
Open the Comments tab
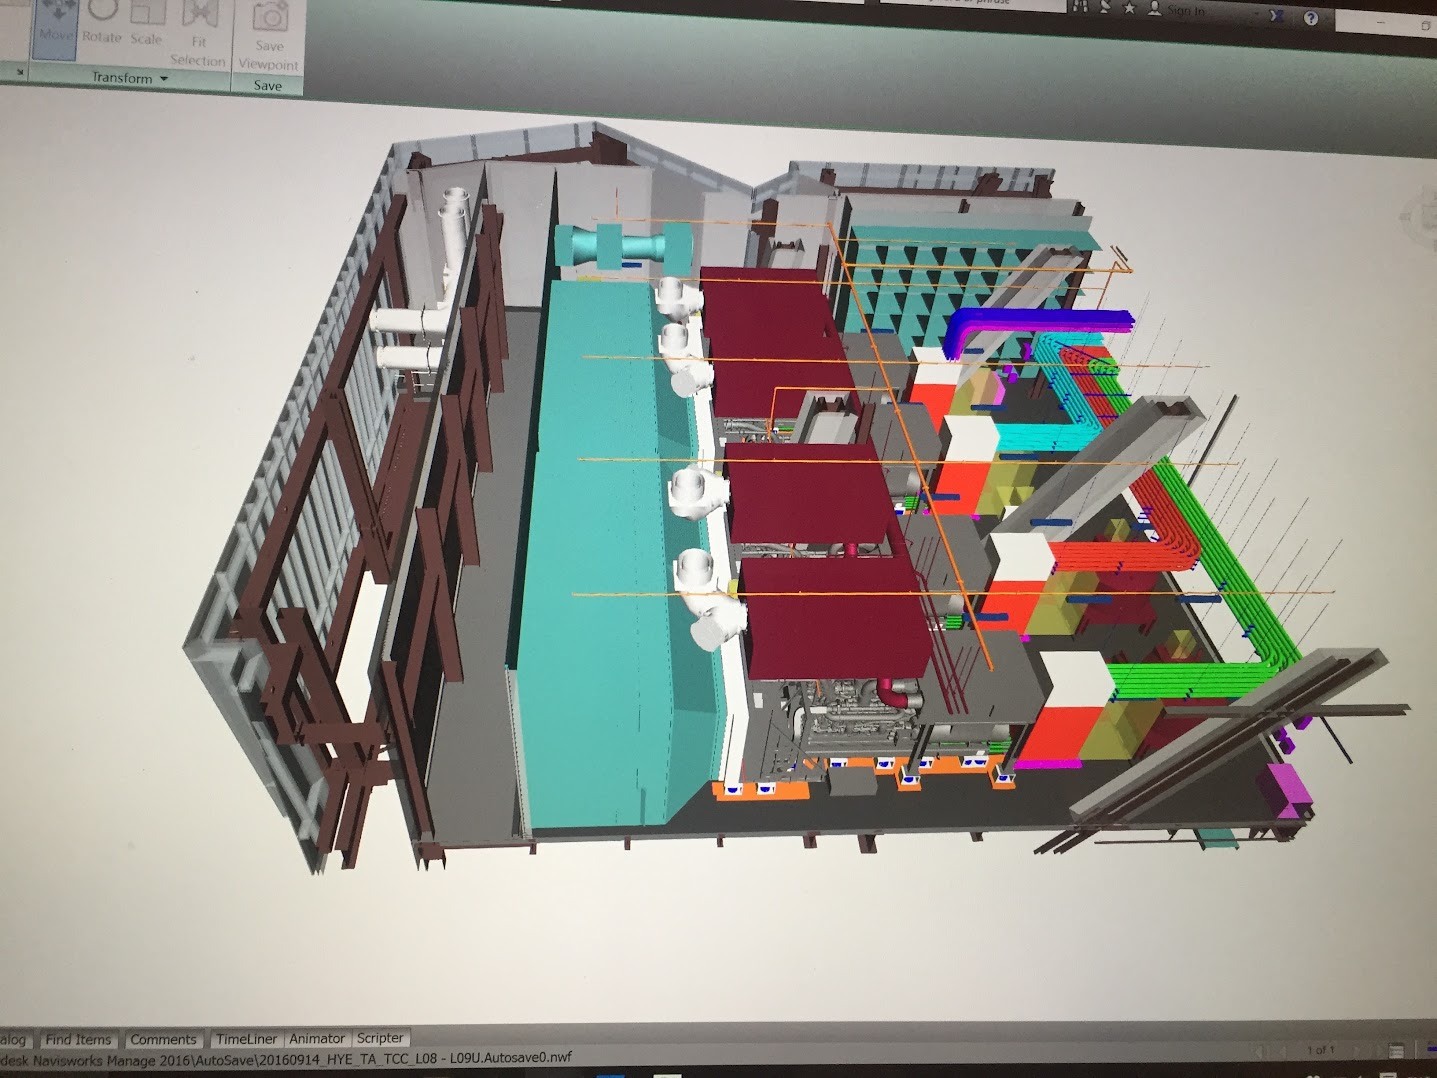[x=163, y=1040]
